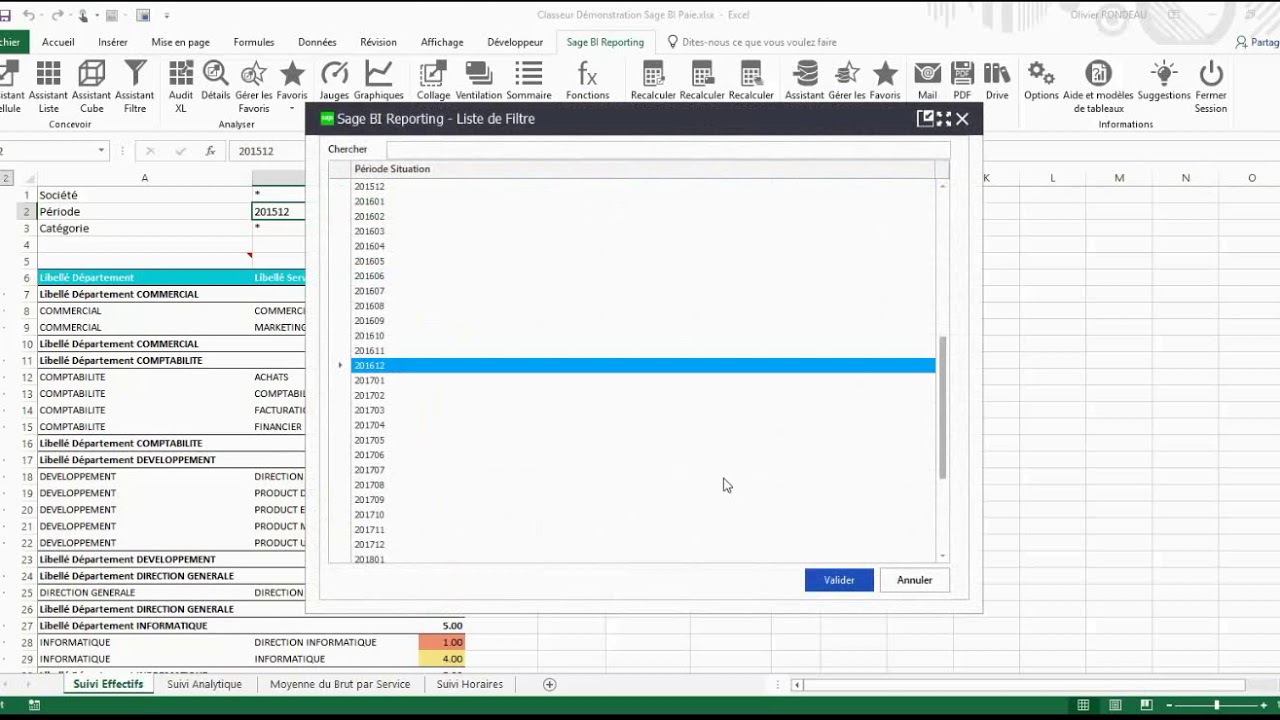1280x720 pixels.
Task: Switch to Suivi Horaires sheet tab
Action: pyautogui.click(x=469, y=684)
